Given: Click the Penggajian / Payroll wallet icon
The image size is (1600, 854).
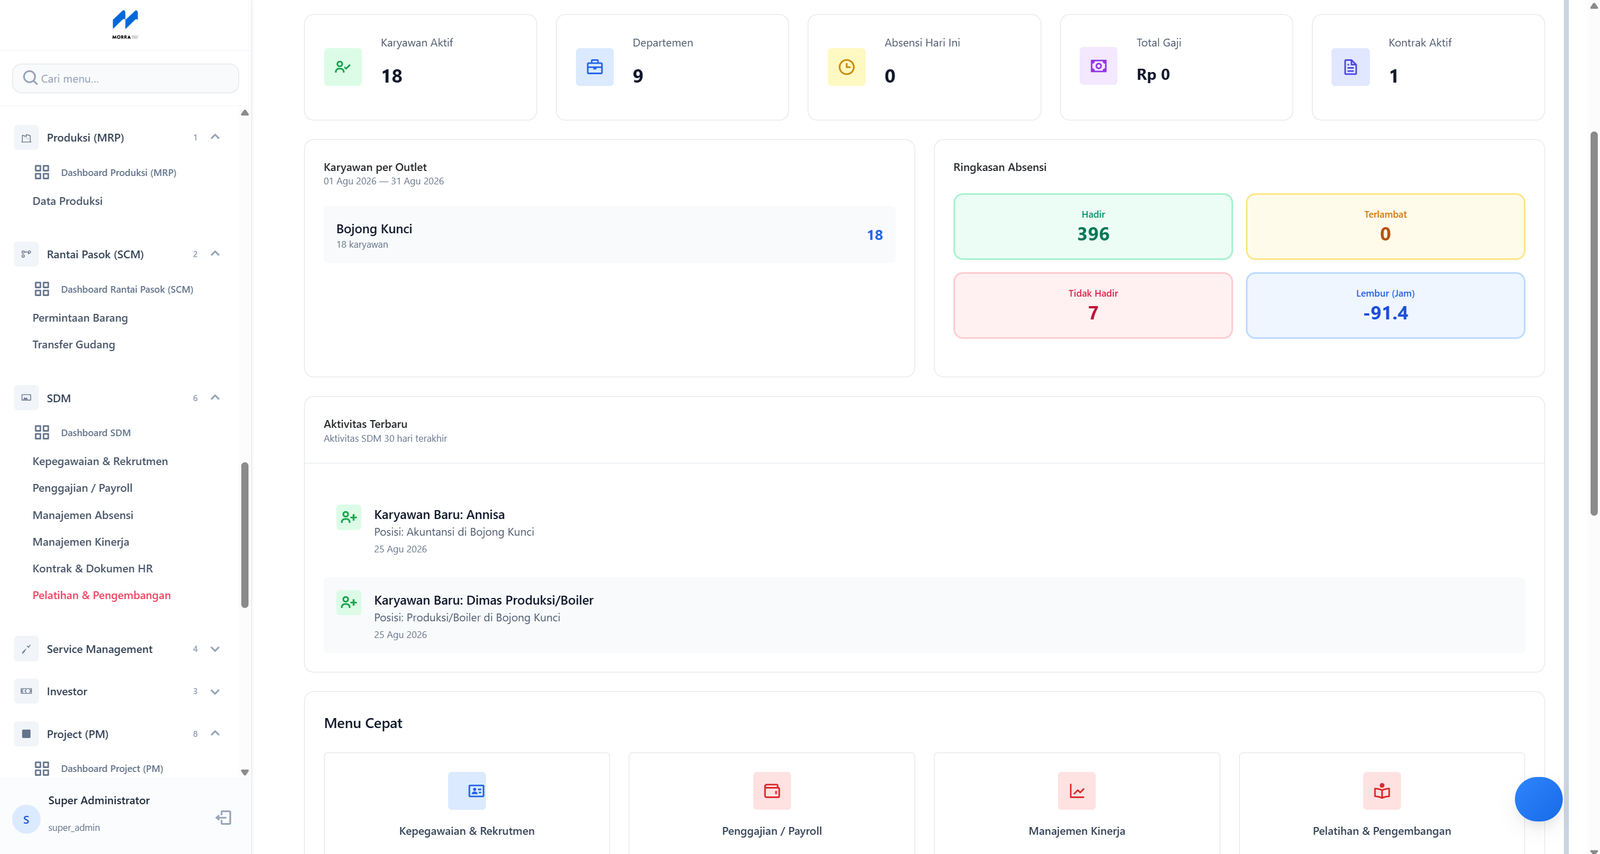Looking at the screenshot, I should point(772,791).
